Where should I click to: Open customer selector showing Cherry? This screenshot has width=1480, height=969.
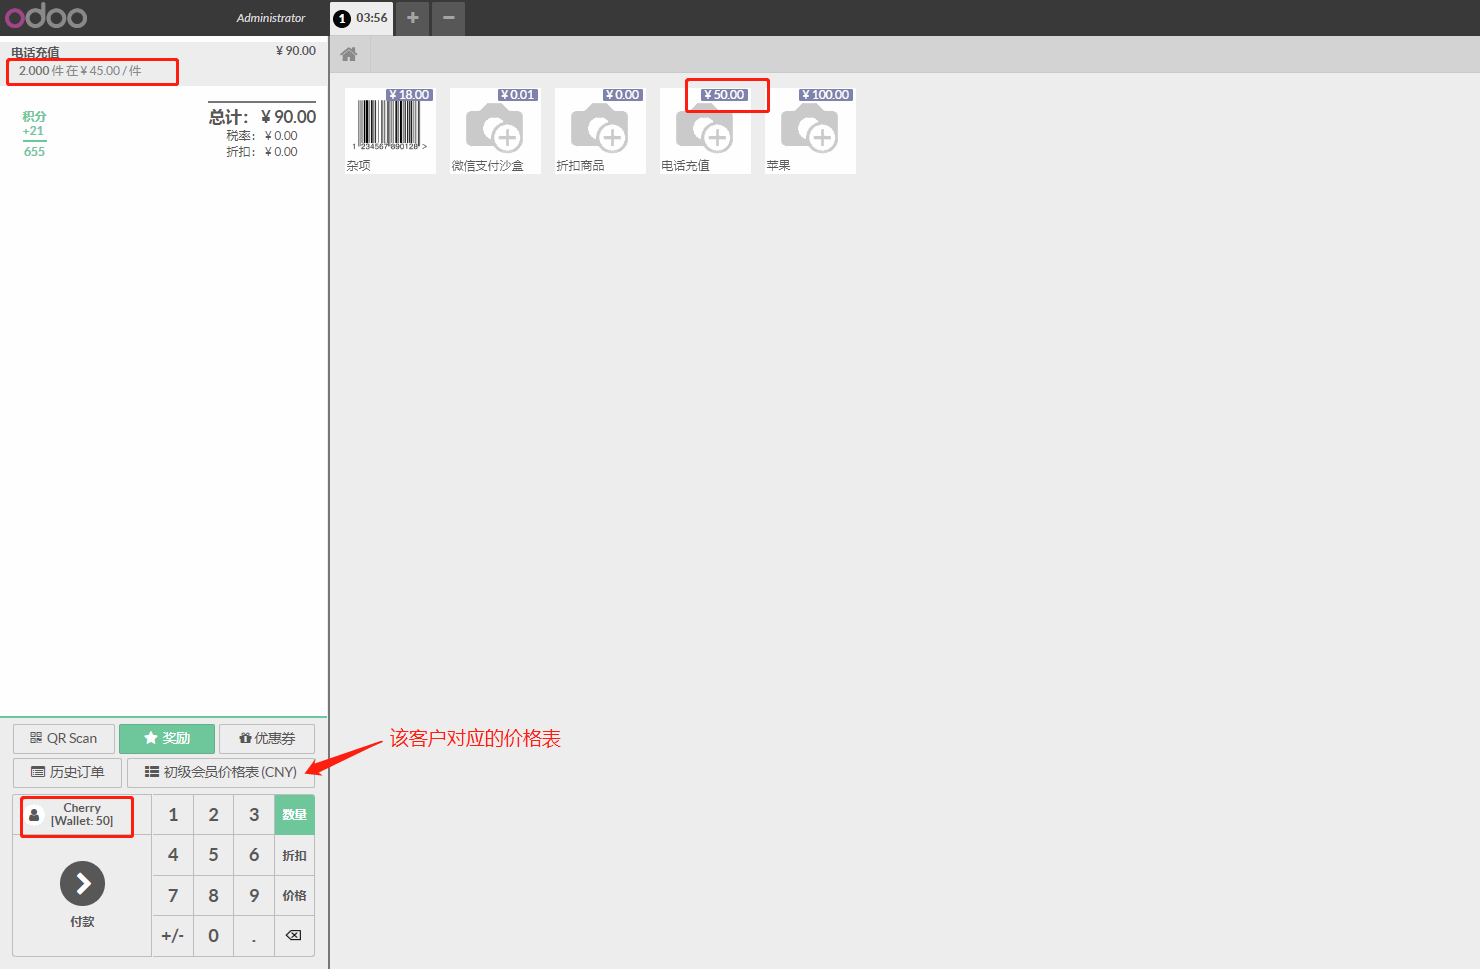[x=77, y=815]
